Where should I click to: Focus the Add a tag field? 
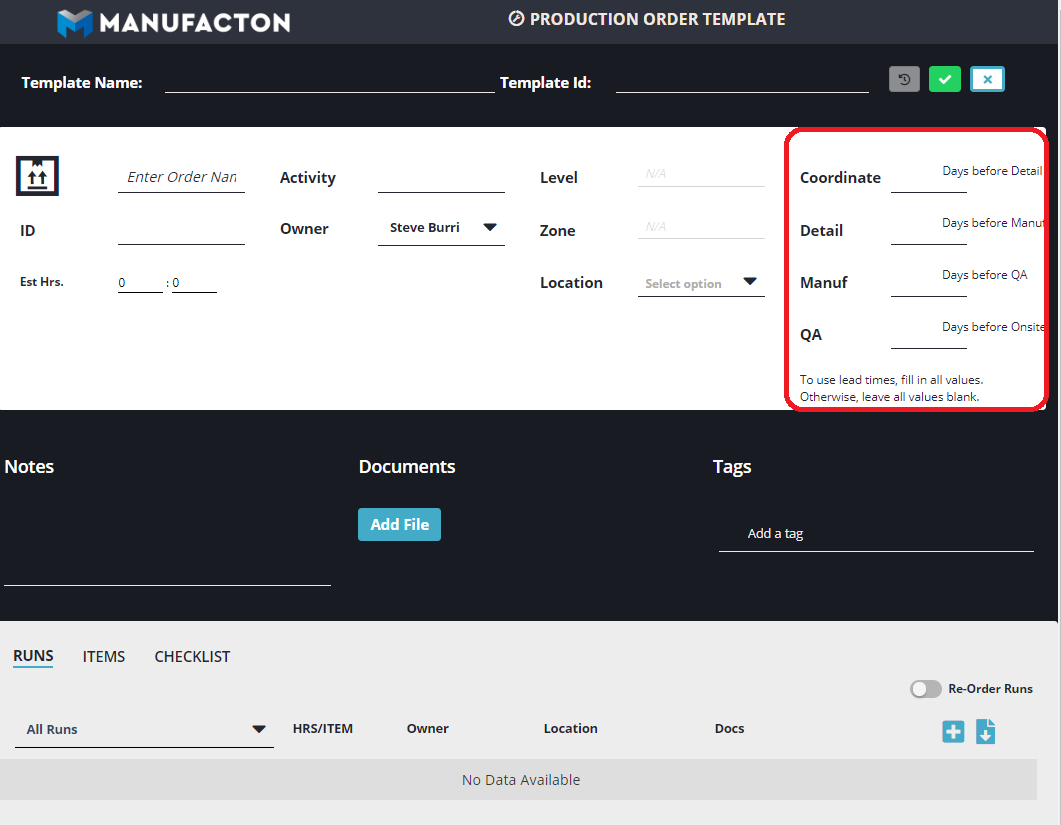click(x=875, y=534)
